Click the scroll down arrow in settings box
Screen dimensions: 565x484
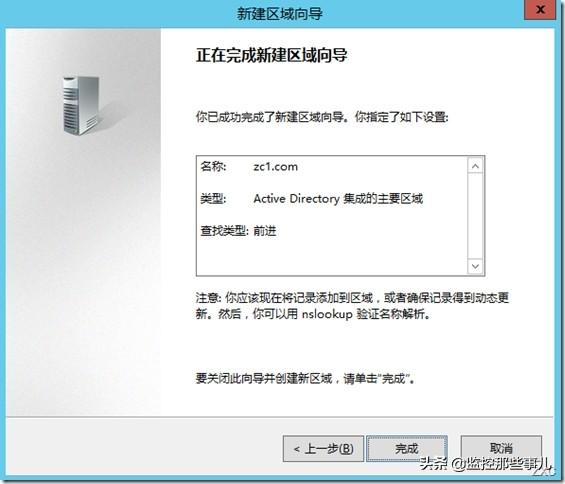[475, 266]
